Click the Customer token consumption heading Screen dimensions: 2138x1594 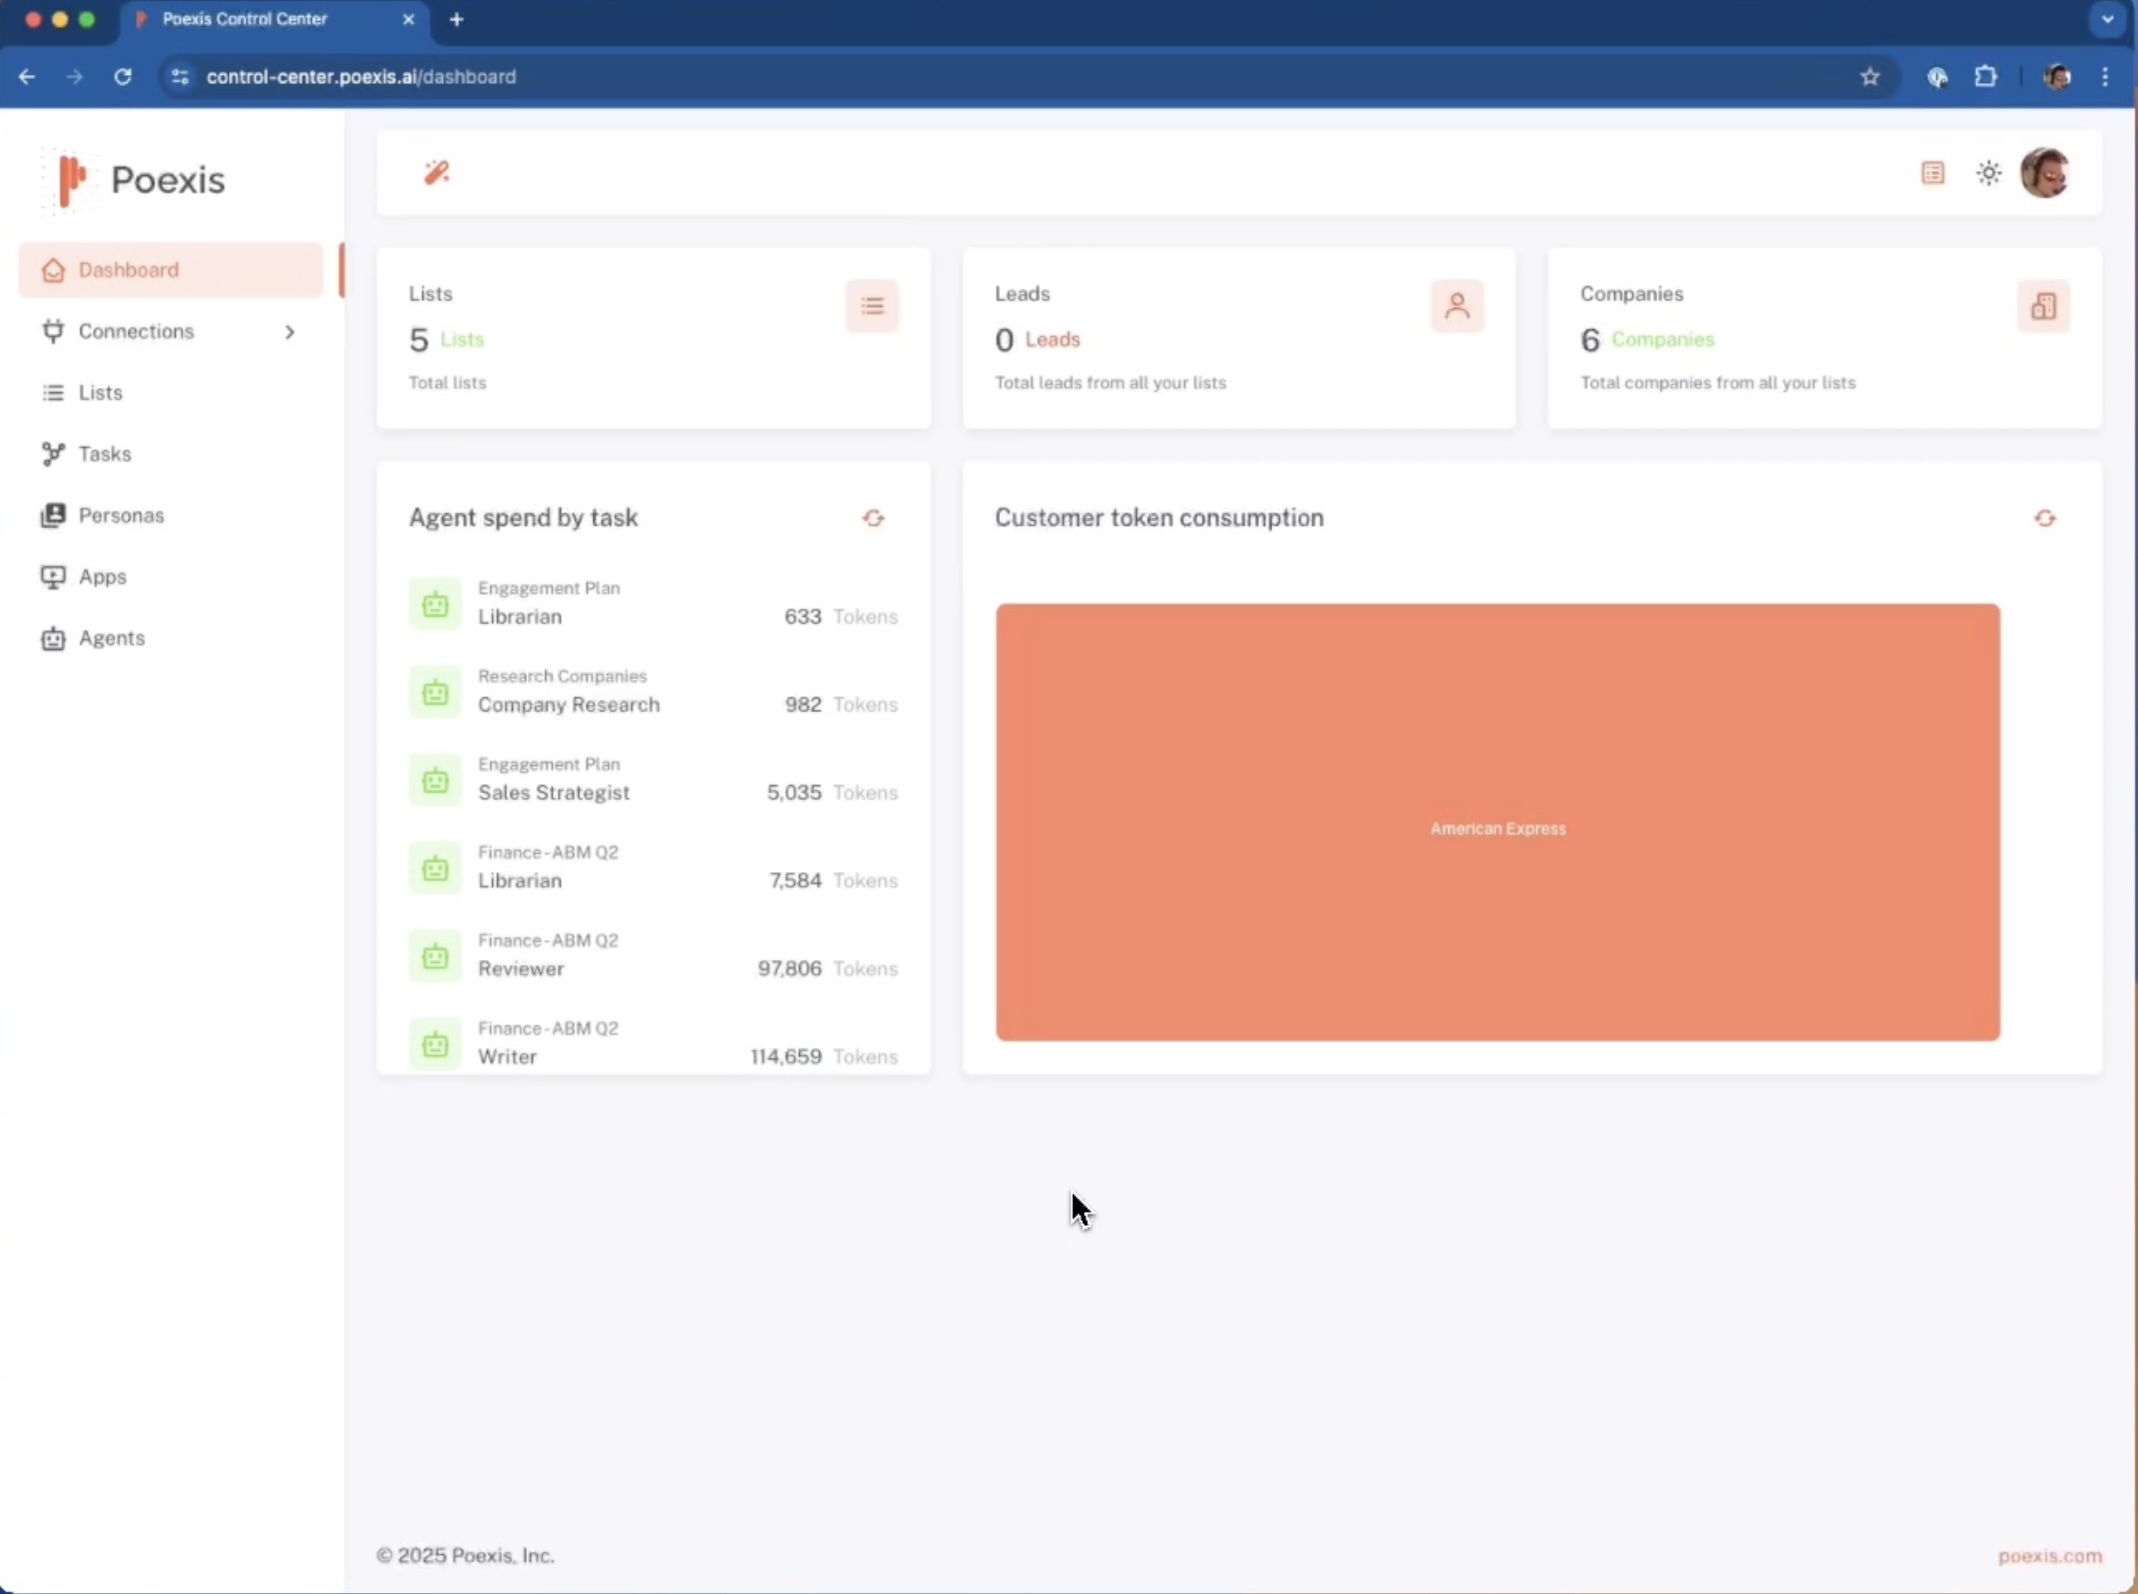pyautogui.click(x=1159, y=518)
